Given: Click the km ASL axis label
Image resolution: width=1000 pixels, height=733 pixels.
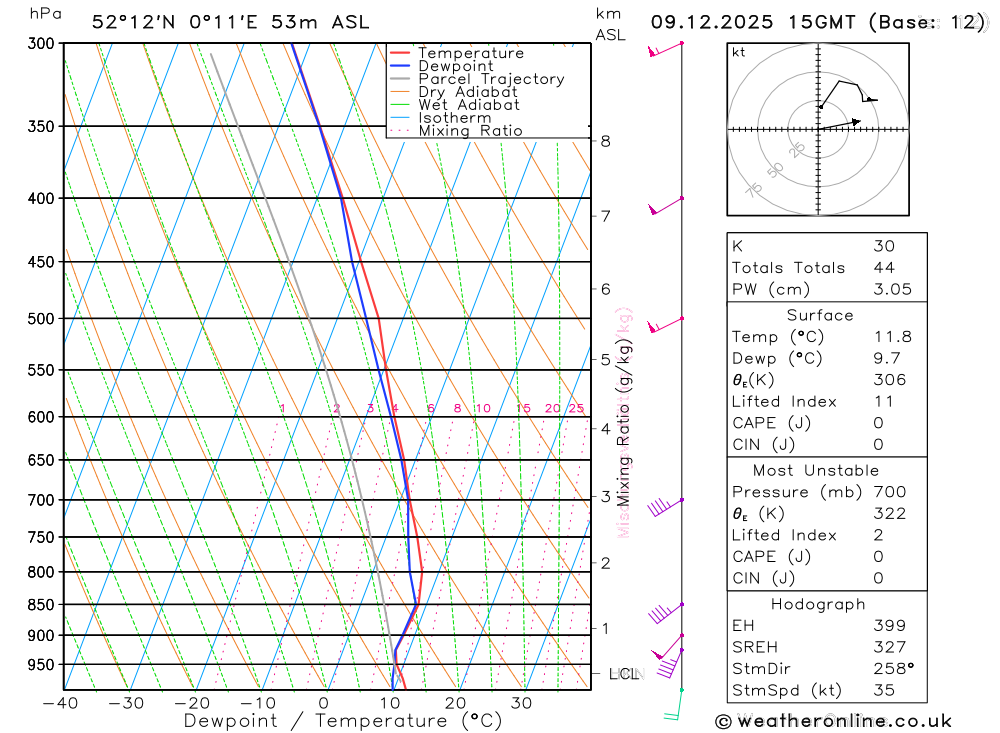Looking at the screenshot, I should click(x=610, y=24).
